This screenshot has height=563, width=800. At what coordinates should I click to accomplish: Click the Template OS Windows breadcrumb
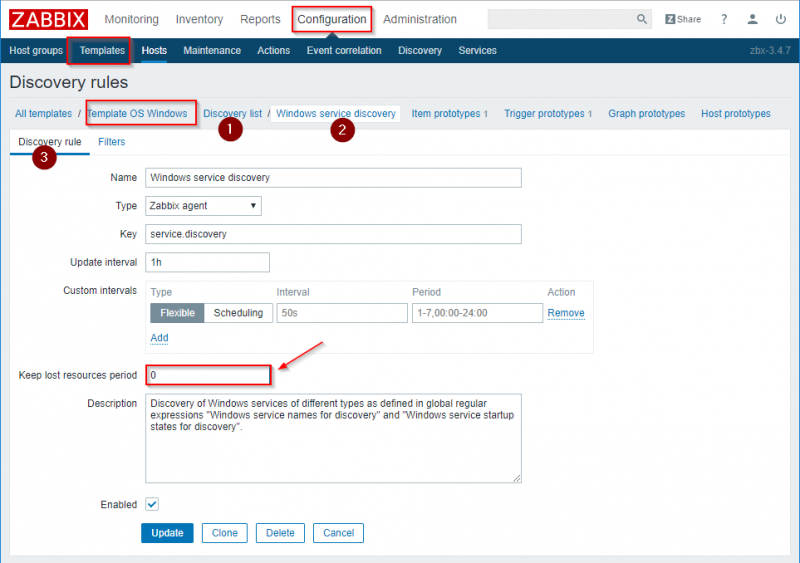click(x=137, y=113)
